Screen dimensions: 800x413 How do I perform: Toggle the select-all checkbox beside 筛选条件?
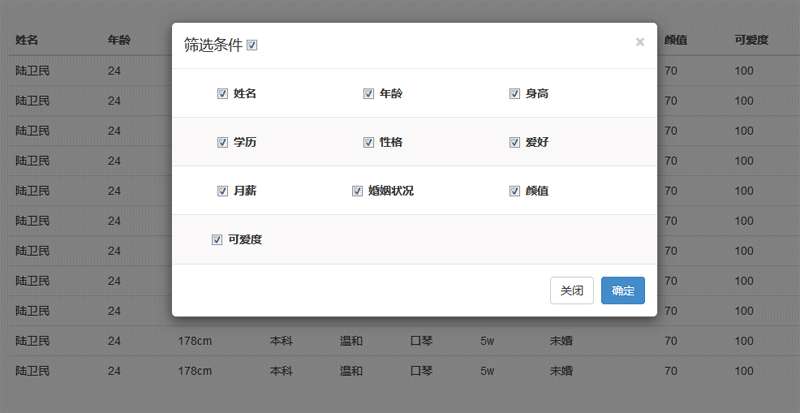(252, 45)
